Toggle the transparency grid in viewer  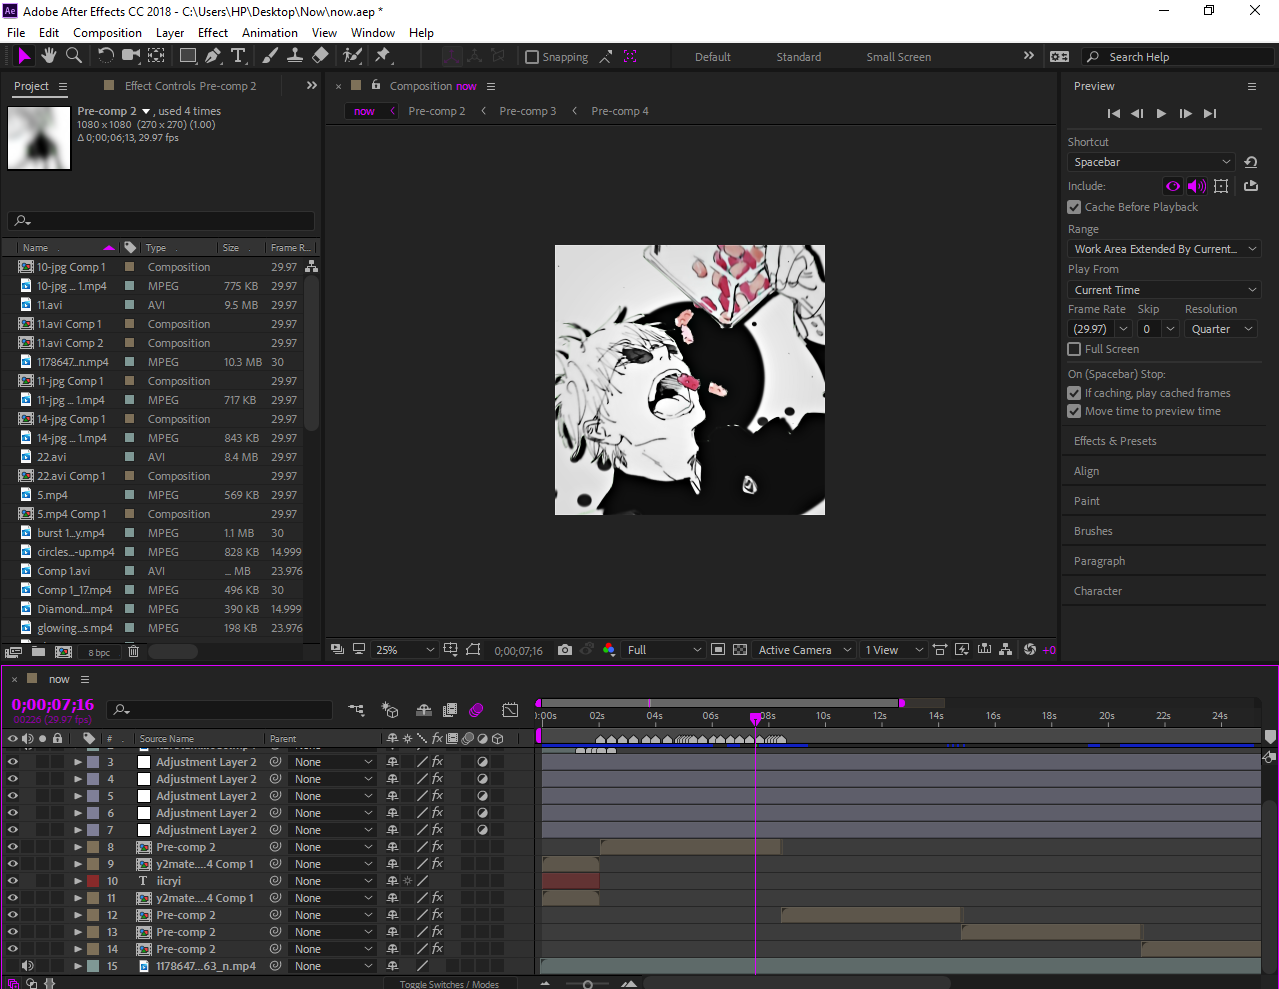740,650
